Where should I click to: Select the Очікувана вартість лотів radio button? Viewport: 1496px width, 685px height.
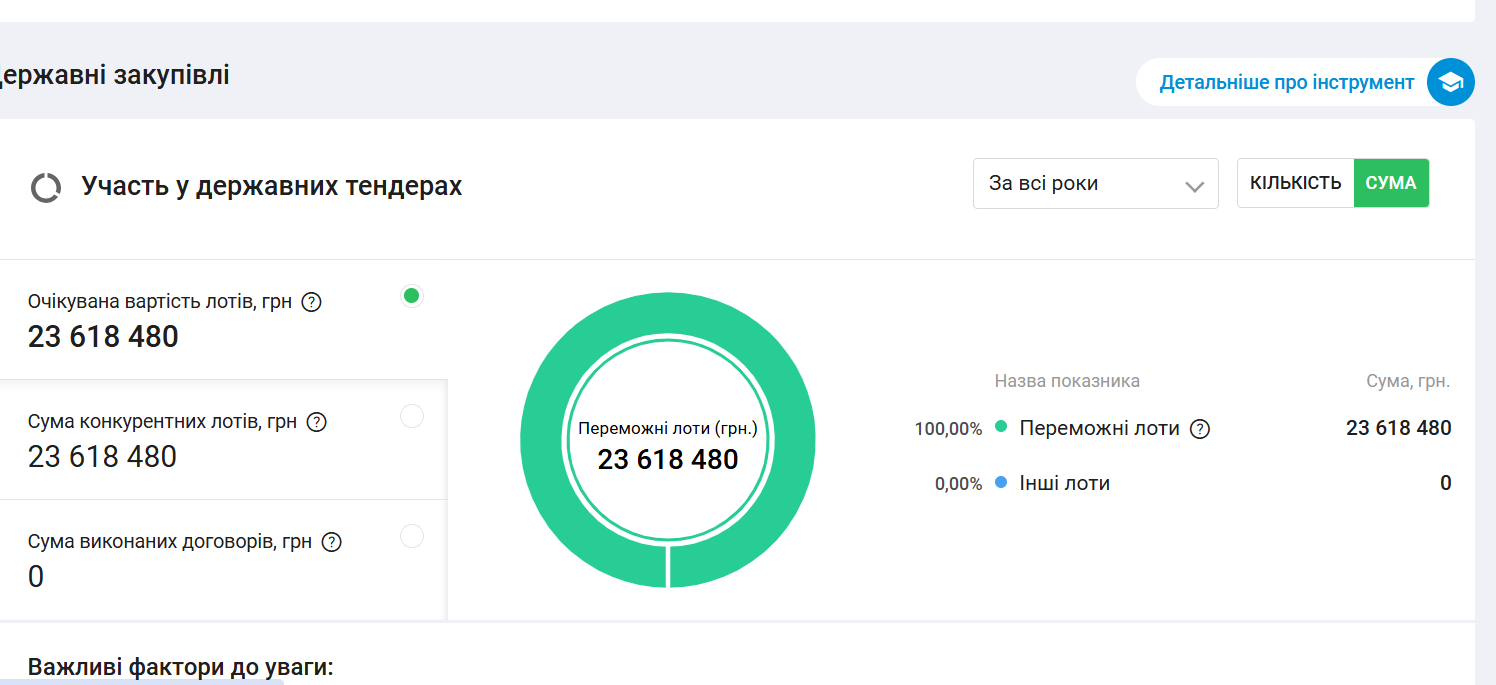411,296
